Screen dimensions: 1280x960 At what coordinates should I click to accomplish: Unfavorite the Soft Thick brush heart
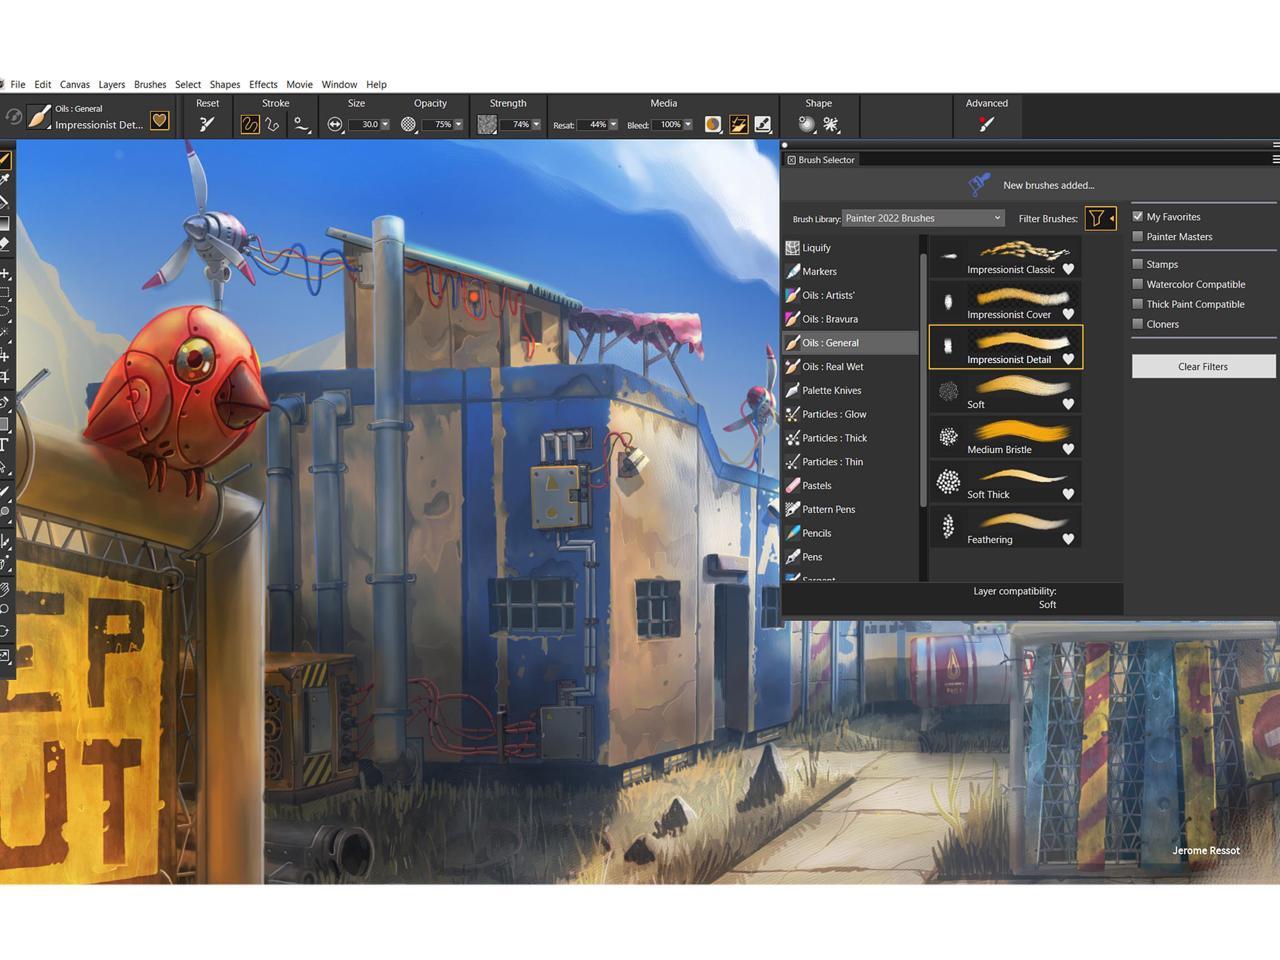click(1068, 494)
